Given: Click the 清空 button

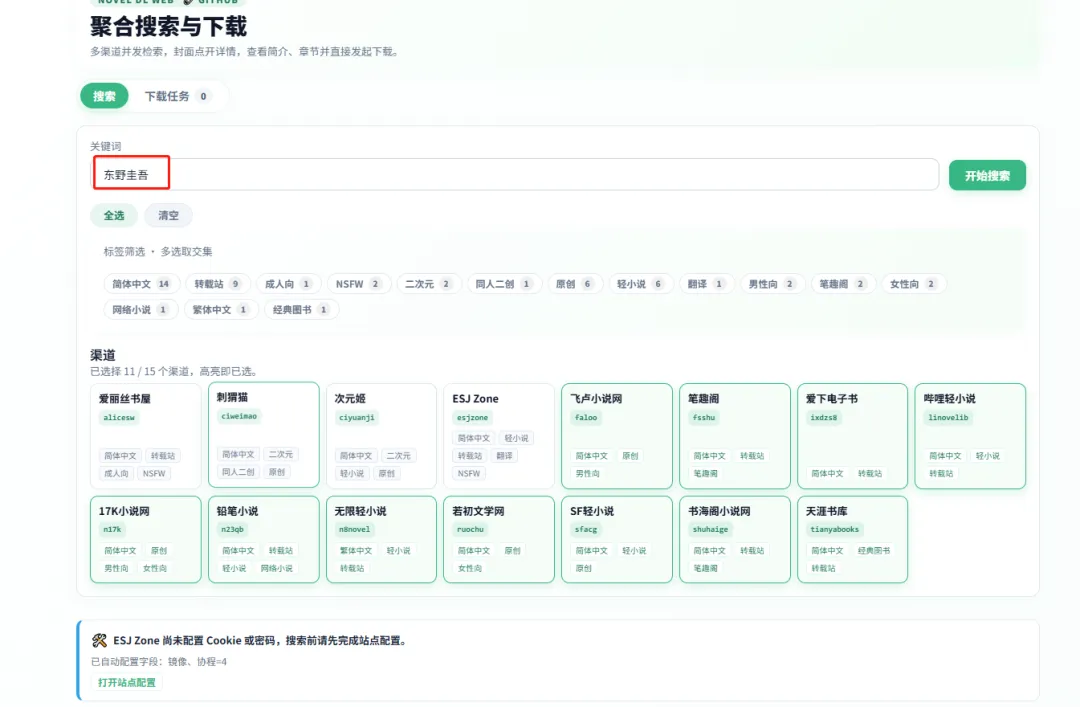Looking at the screenshot, I should coord(168,216).
